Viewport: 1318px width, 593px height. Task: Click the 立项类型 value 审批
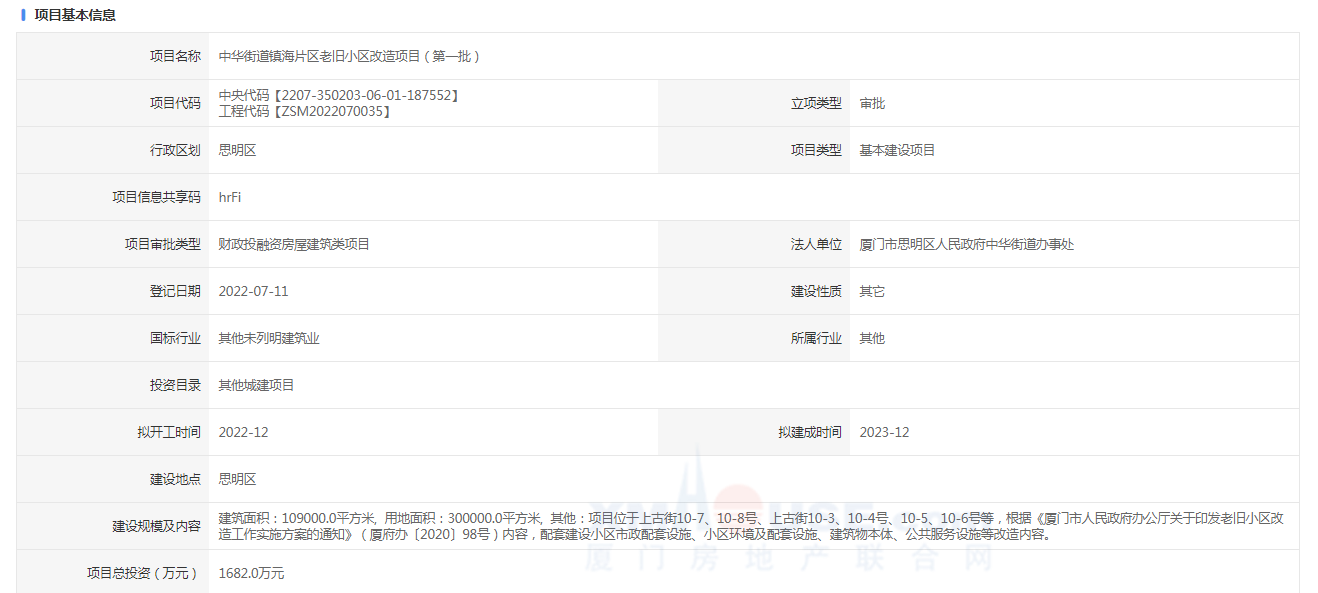point(872,103)
